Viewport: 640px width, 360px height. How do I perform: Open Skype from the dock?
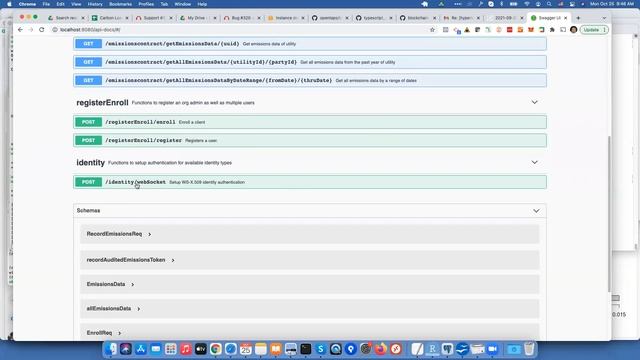(x=321, y=349)
